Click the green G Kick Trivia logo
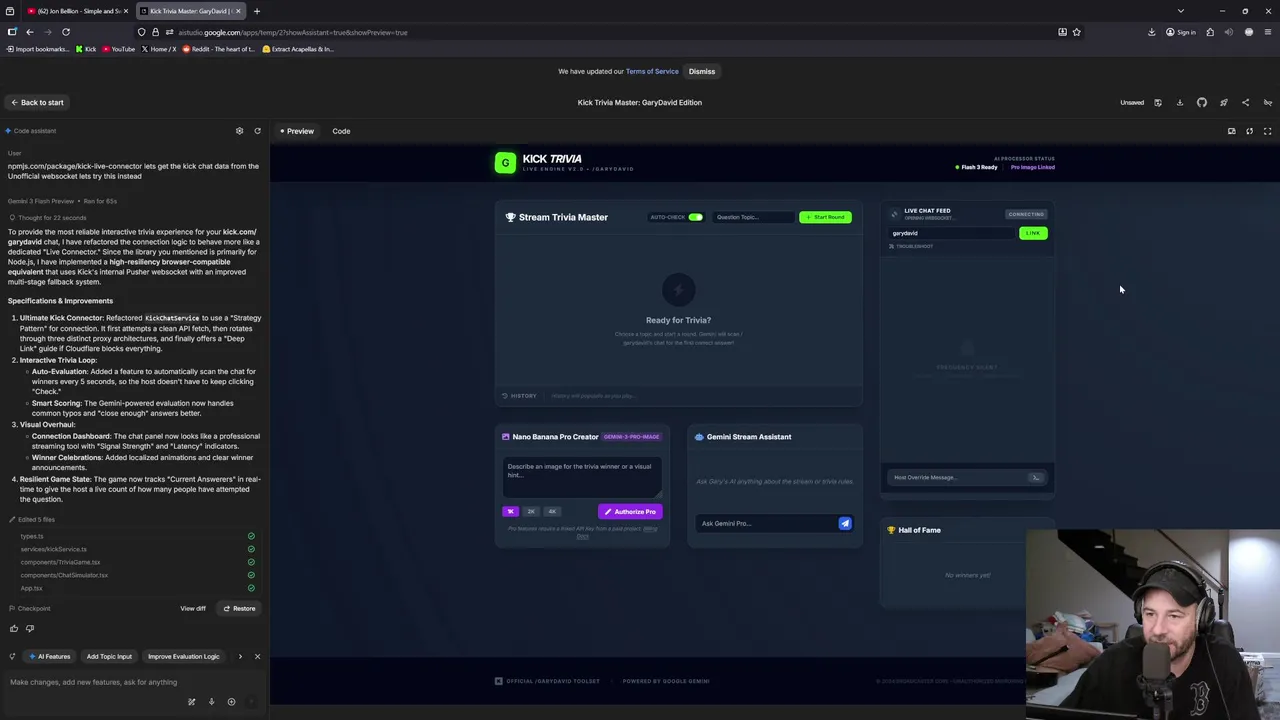This screenshot has height=720, width=1280. (x=505, y=163)
